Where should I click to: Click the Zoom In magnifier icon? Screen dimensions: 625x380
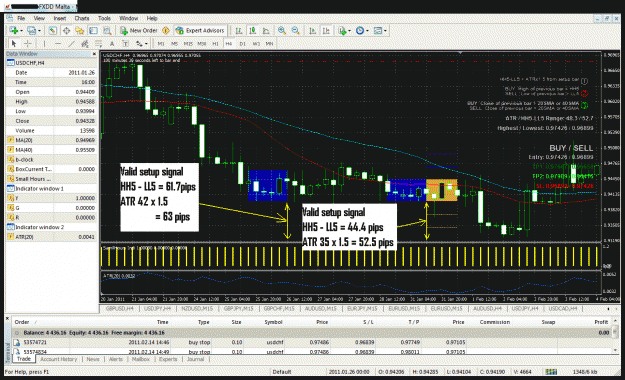pos(282,30)
